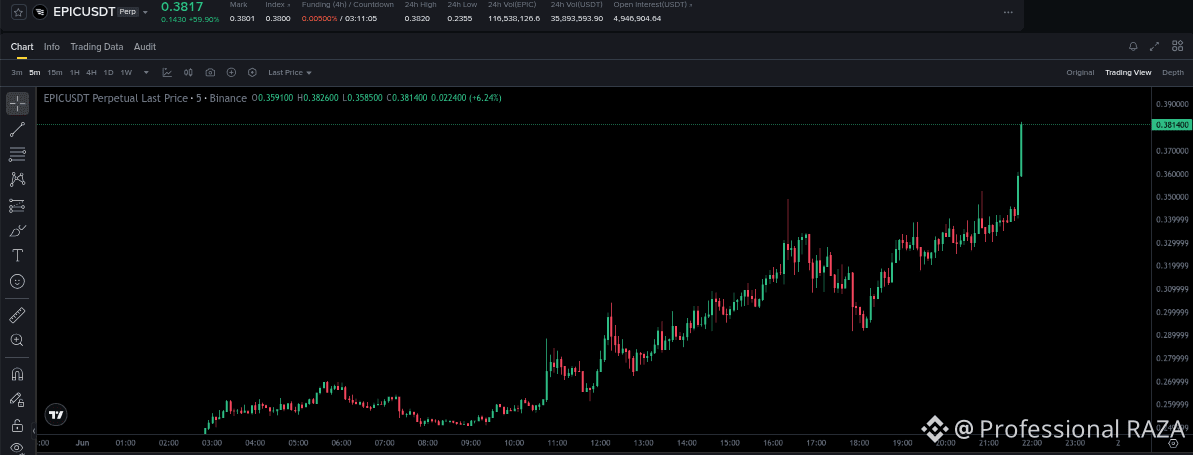Click the 0.381400 current price label

click(1172, 124)
